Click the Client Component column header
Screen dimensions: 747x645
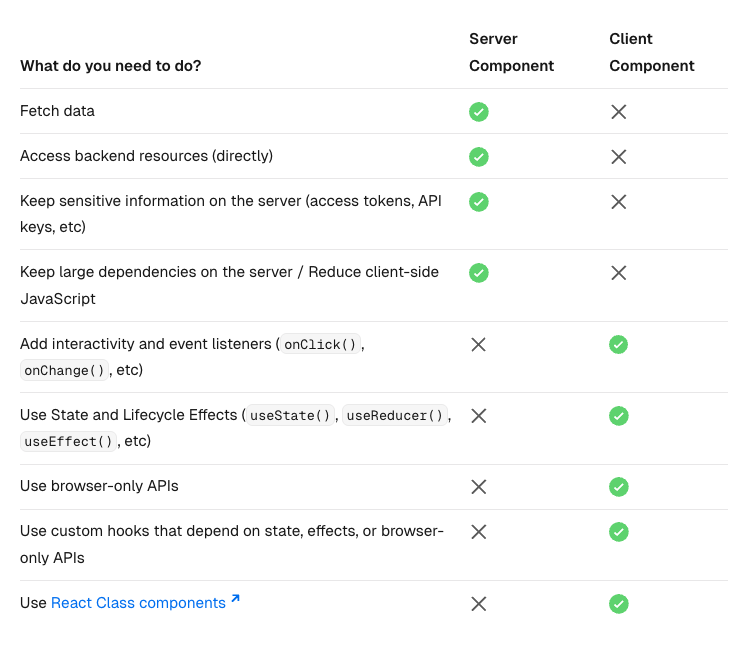[x=652, y=52]
